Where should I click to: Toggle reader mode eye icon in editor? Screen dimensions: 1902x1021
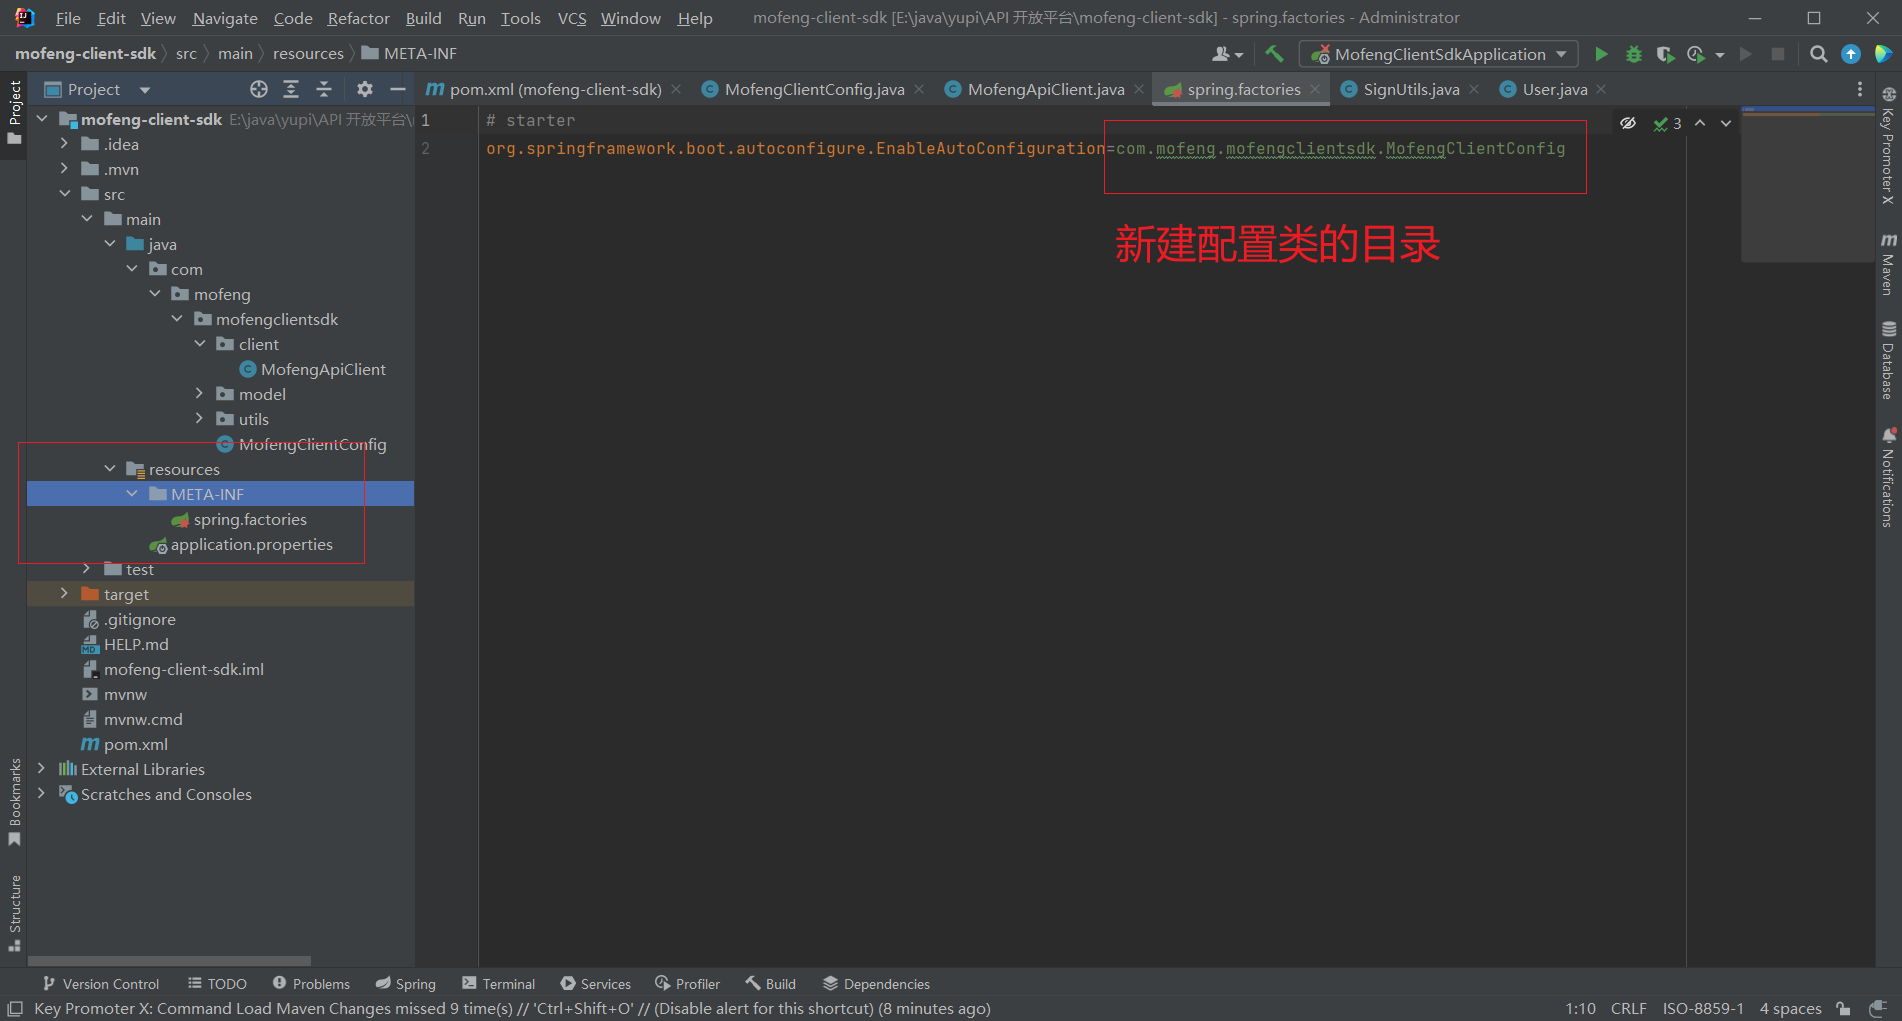(x=1628, y=123)
